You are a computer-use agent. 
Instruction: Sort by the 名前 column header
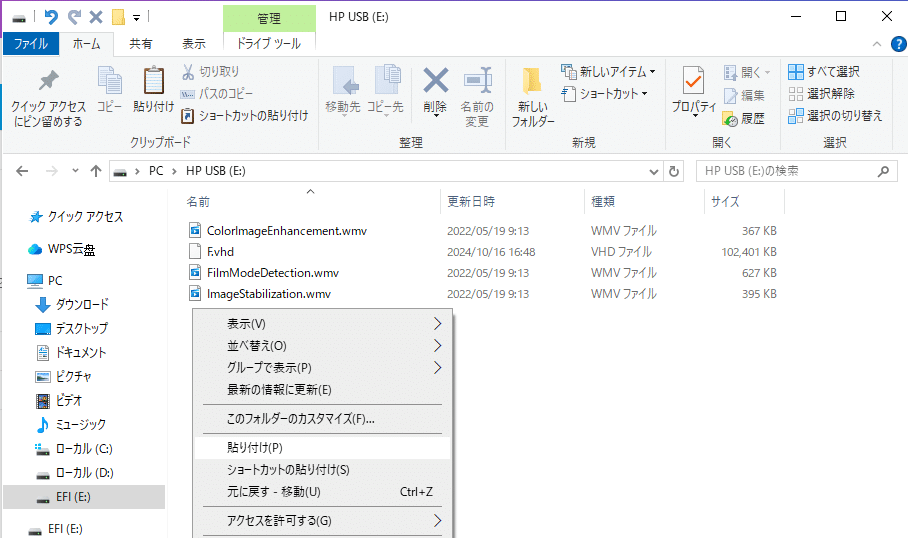pyautogui.click(x=198, y=202)
